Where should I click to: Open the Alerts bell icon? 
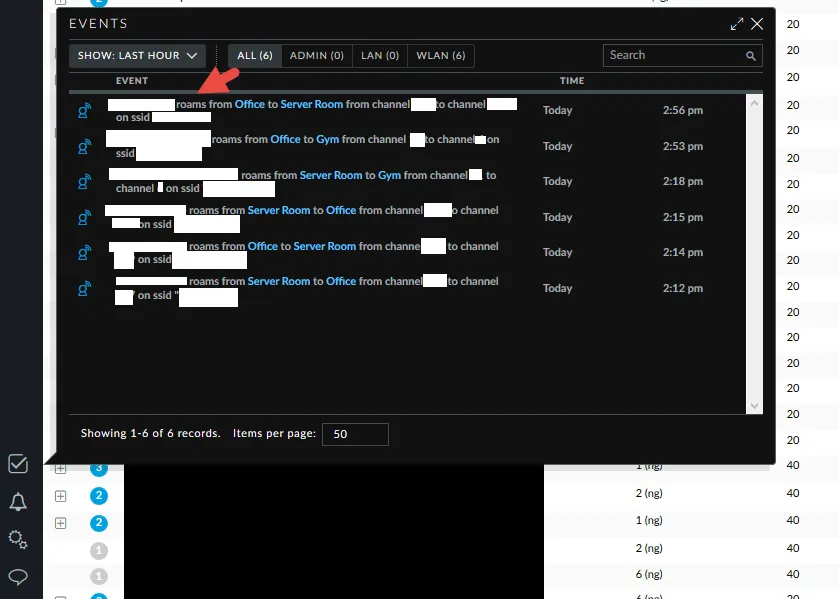click(x=18, y=501)
